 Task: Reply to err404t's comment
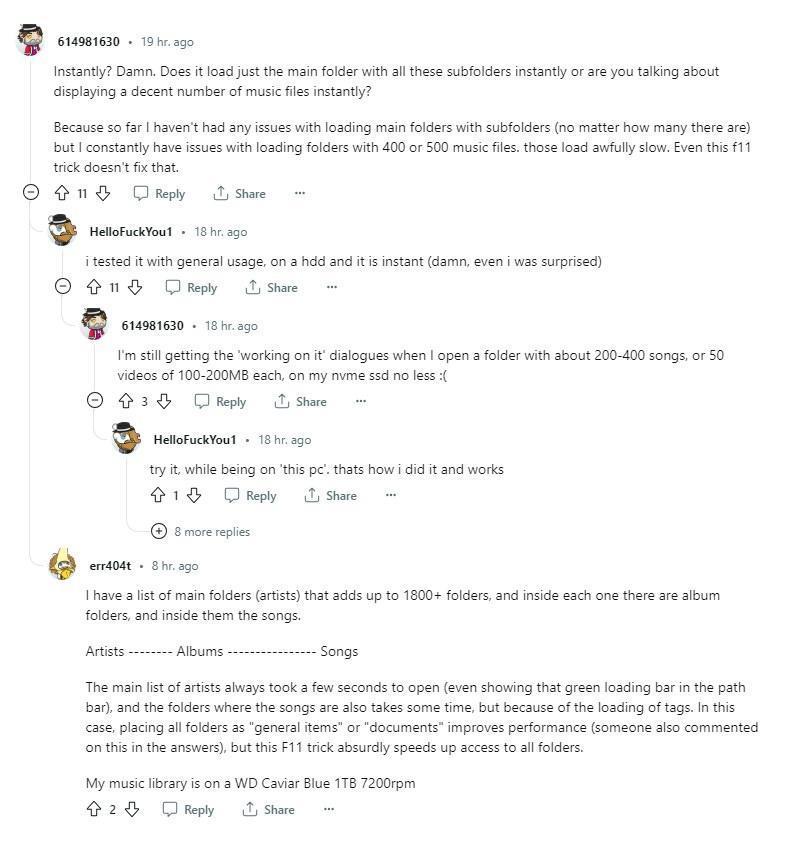188,810
